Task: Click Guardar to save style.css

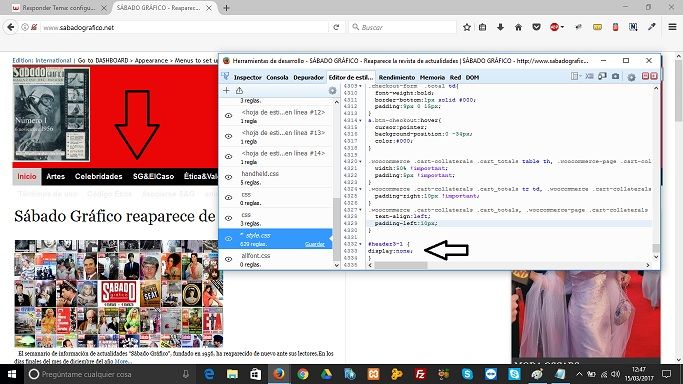Action: pyautogui.click(x=314, y=244)
